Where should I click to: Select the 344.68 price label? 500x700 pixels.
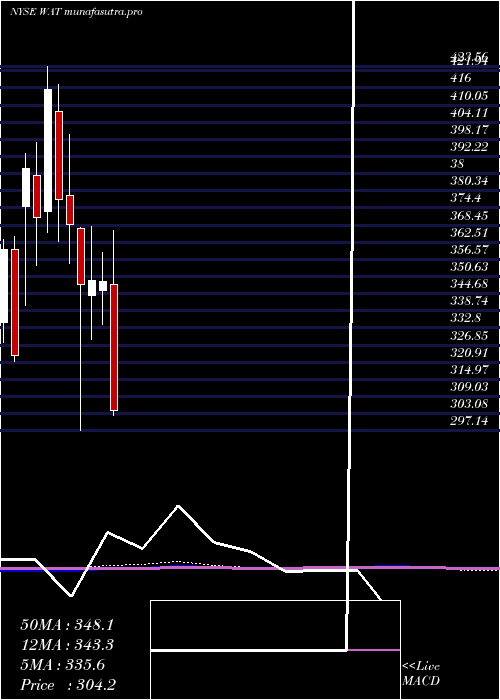click(x=469, y=283)
